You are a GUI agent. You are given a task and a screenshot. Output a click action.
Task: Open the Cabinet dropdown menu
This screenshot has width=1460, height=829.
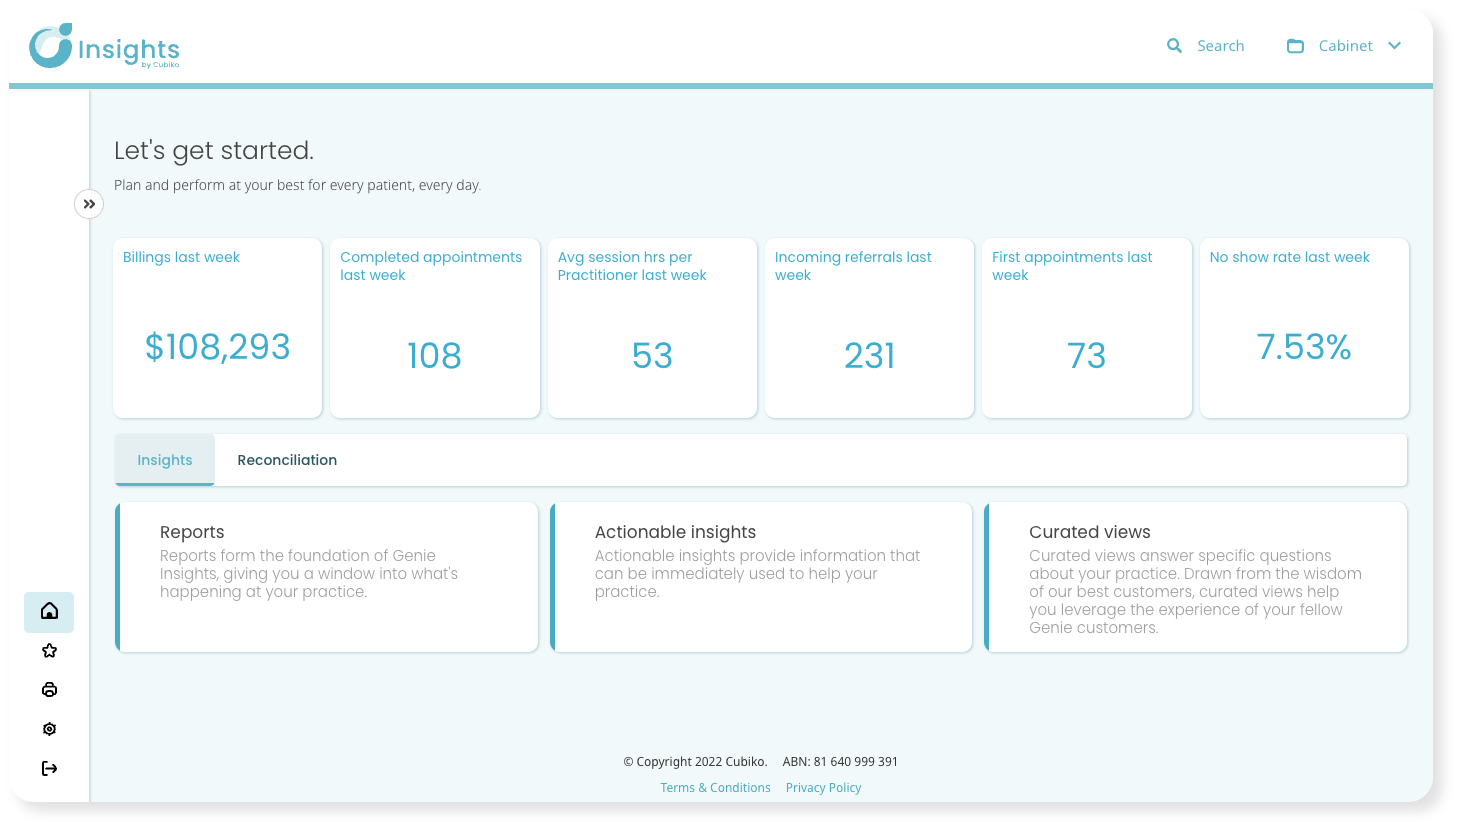[x=1396, y=45]
